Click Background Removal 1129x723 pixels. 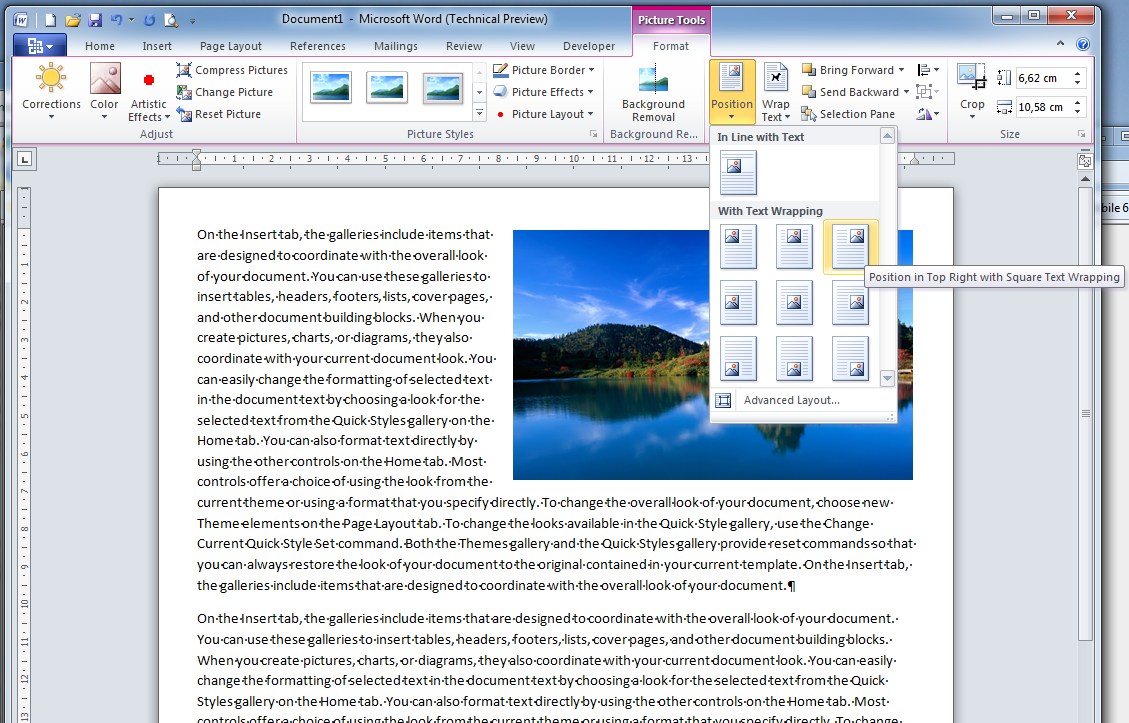coord(653,92)
